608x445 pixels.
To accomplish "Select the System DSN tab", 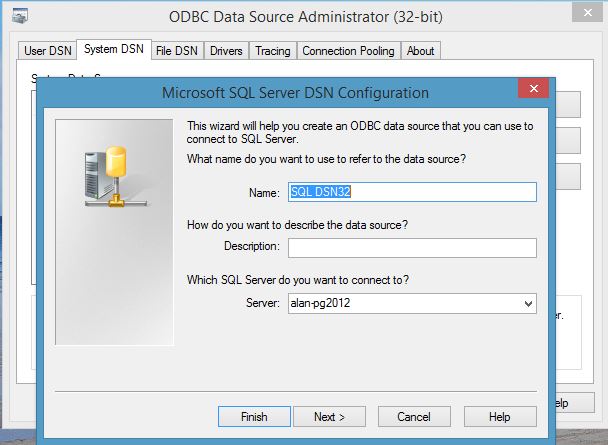I will click(x=113, y=50).
